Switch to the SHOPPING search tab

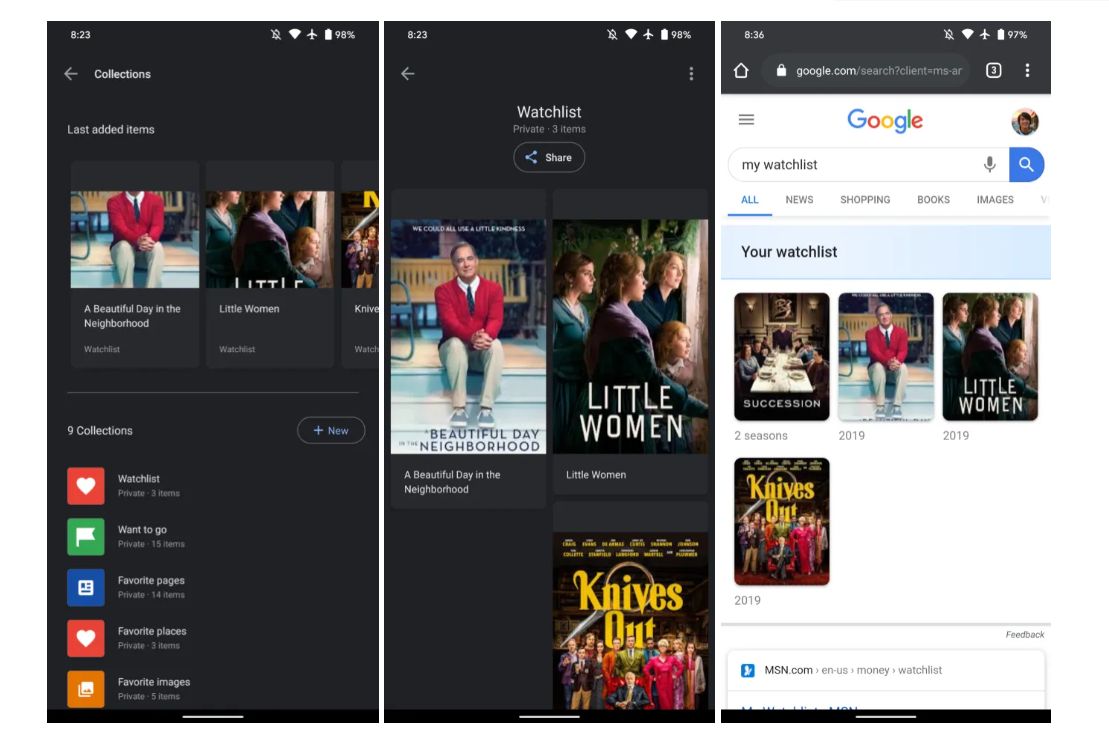(865, 200)
